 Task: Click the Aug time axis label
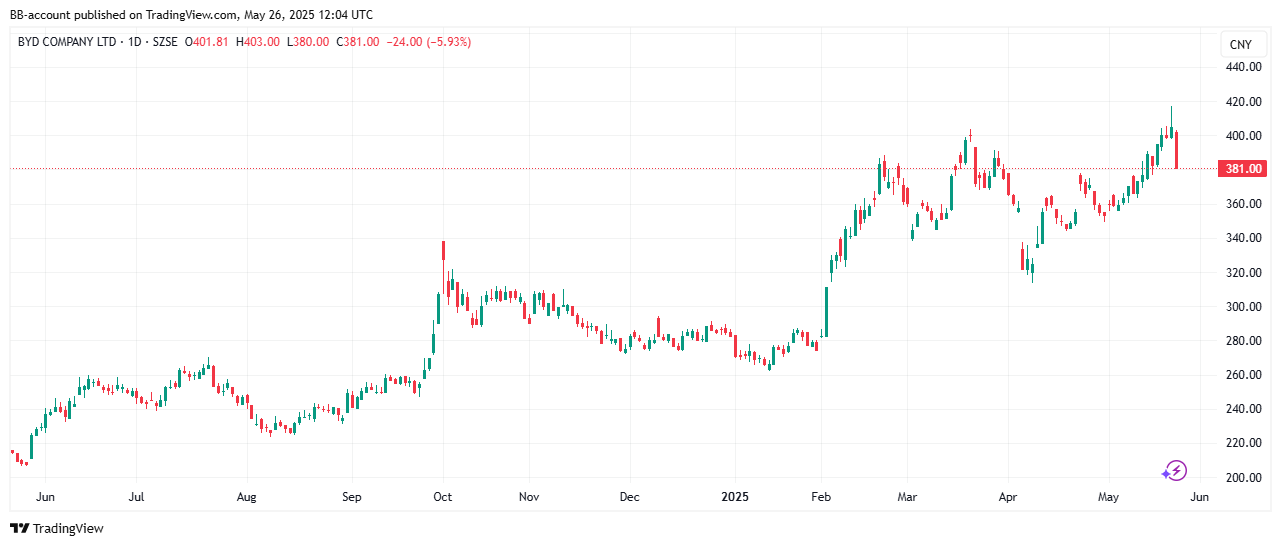(247, 496)
